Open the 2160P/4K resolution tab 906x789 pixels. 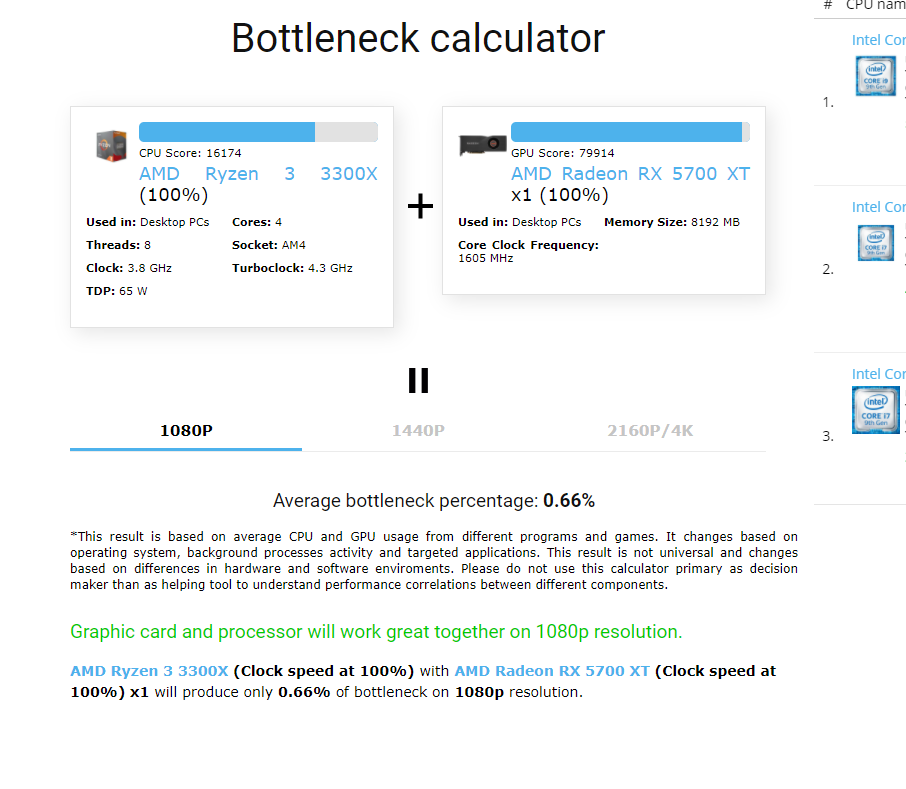coord(650,431)
